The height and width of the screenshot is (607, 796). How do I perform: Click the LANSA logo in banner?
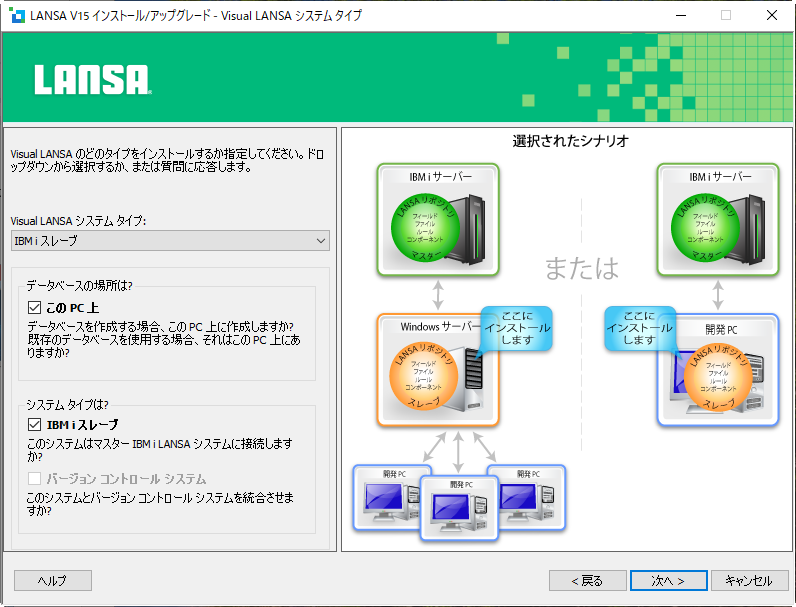(x=92, y=79)
